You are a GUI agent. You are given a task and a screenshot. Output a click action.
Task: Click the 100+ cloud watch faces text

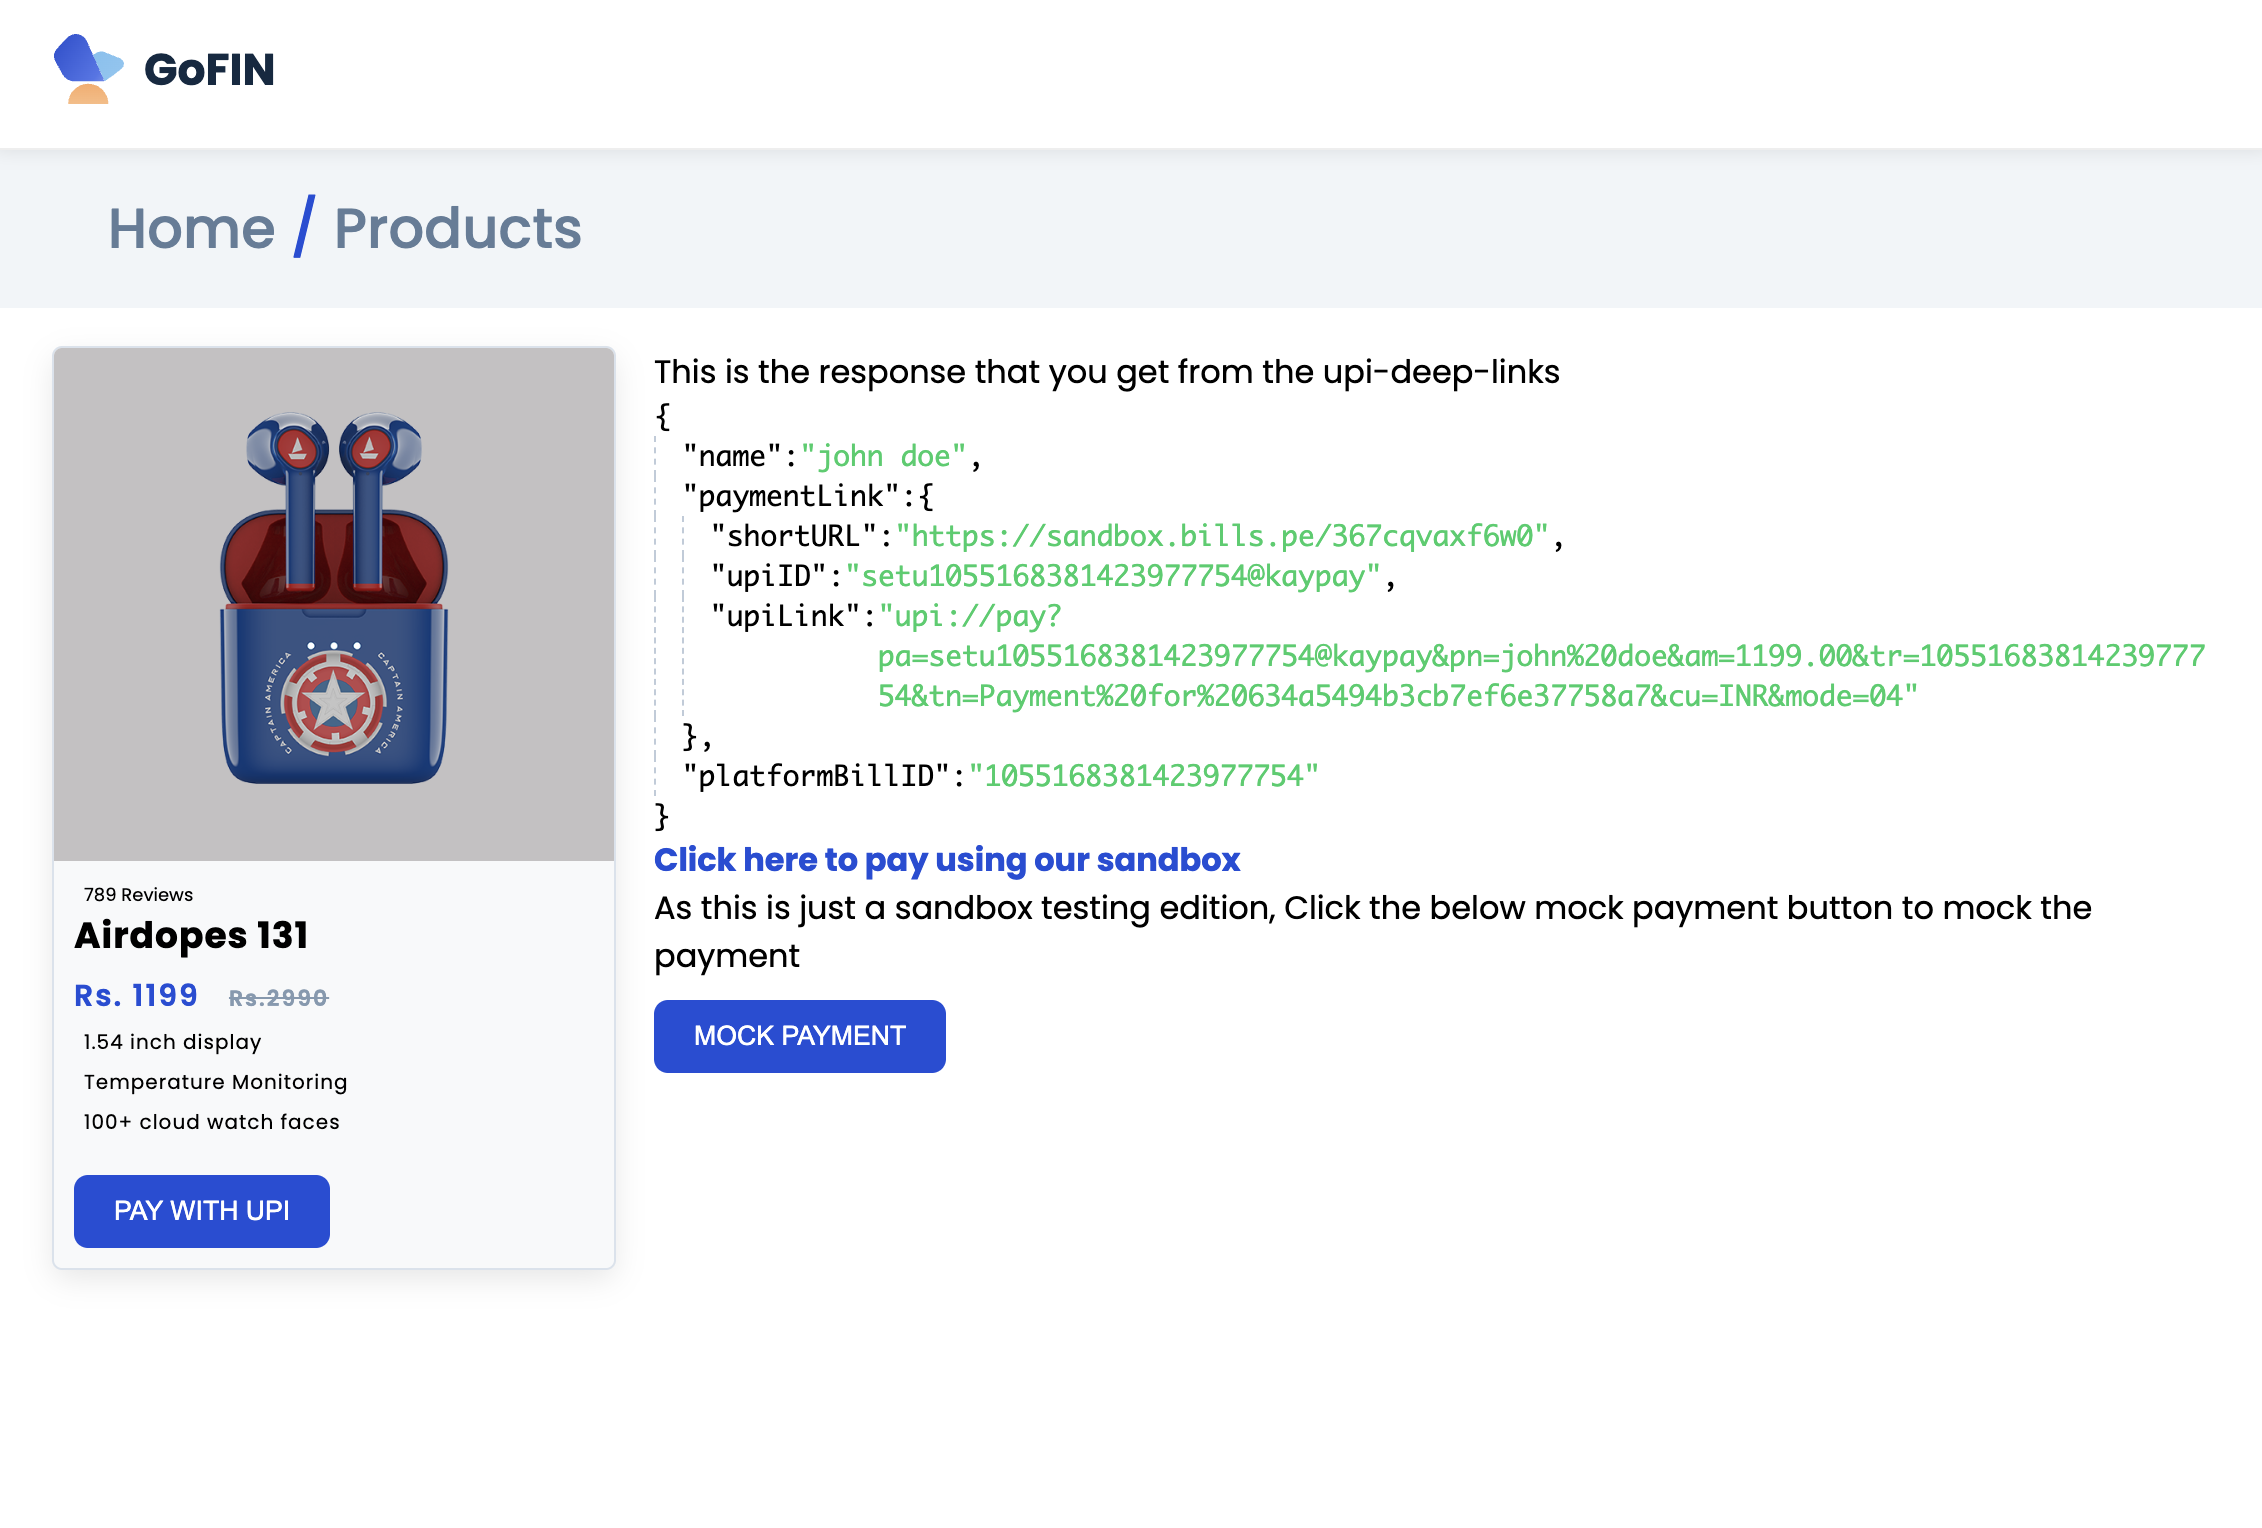[210, 1121]
